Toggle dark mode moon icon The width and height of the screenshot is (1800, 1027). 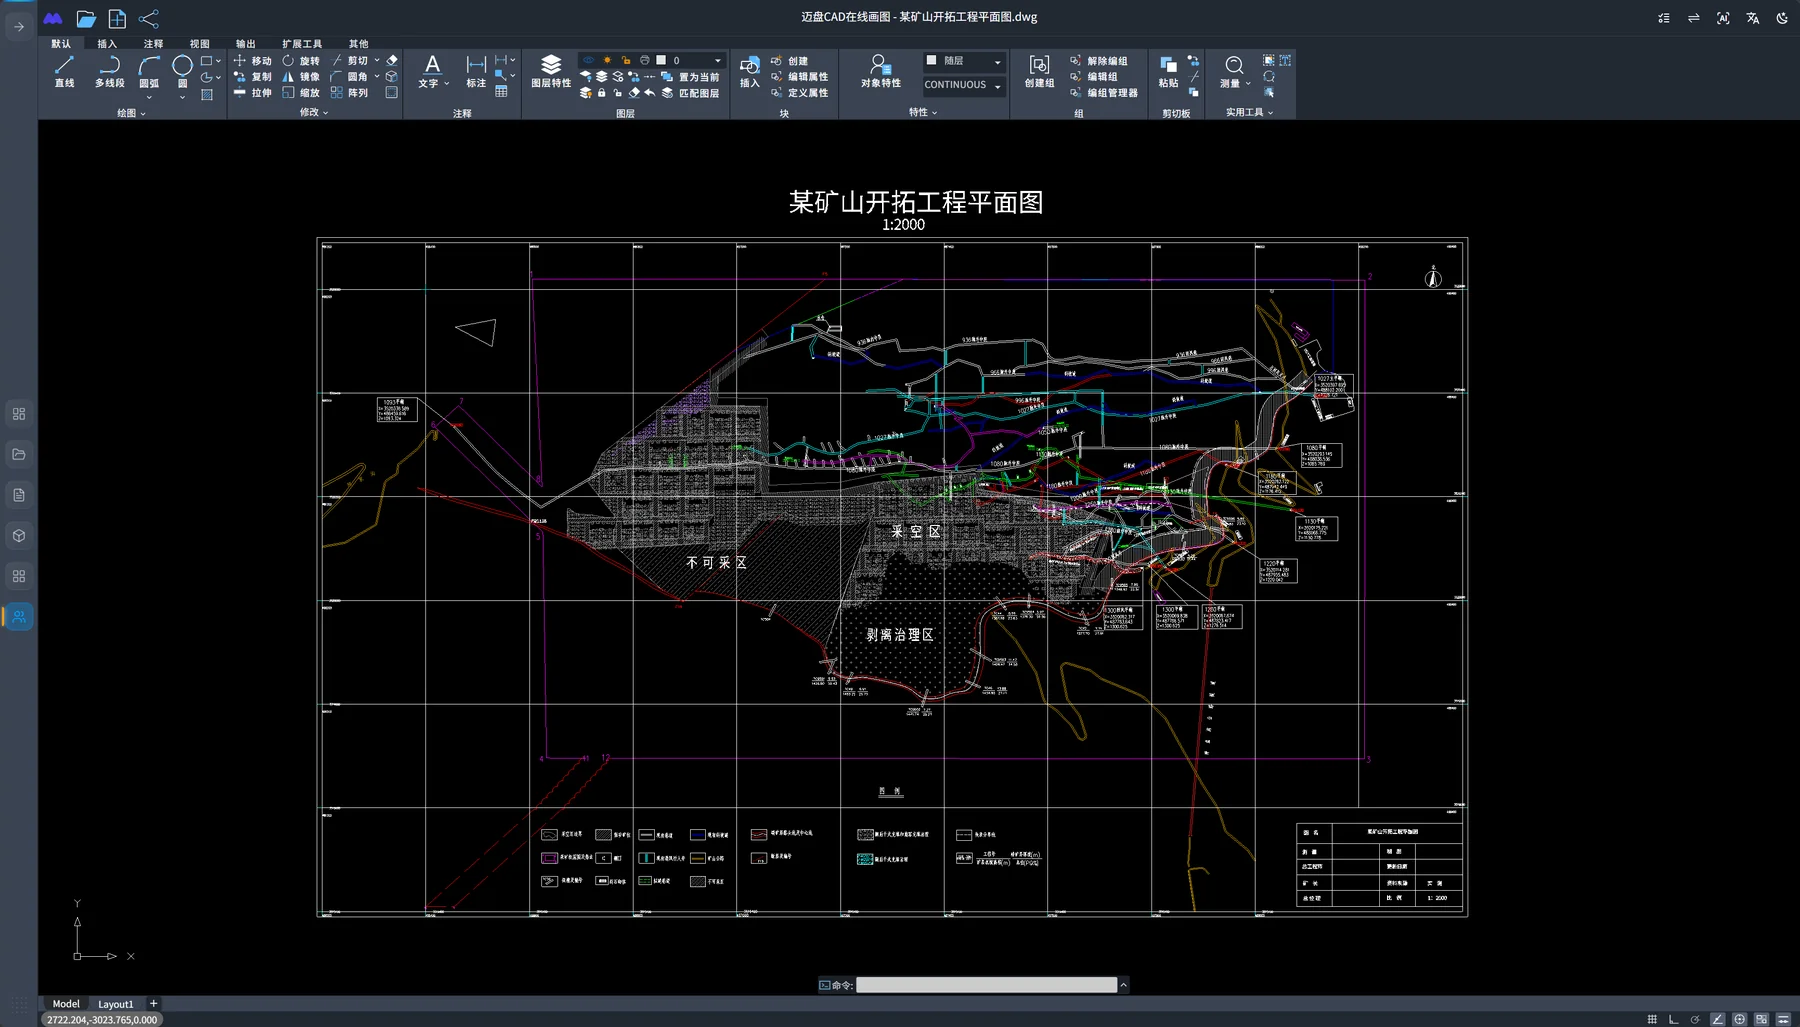(1782, 18)
